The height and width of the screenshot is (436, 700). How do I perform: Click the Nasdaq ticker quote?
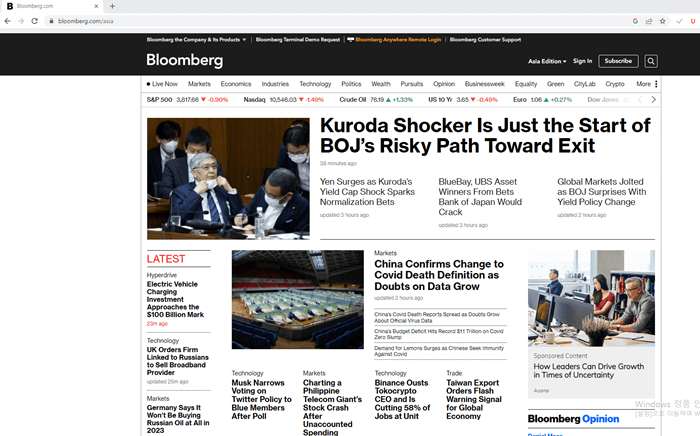point(283,100)
